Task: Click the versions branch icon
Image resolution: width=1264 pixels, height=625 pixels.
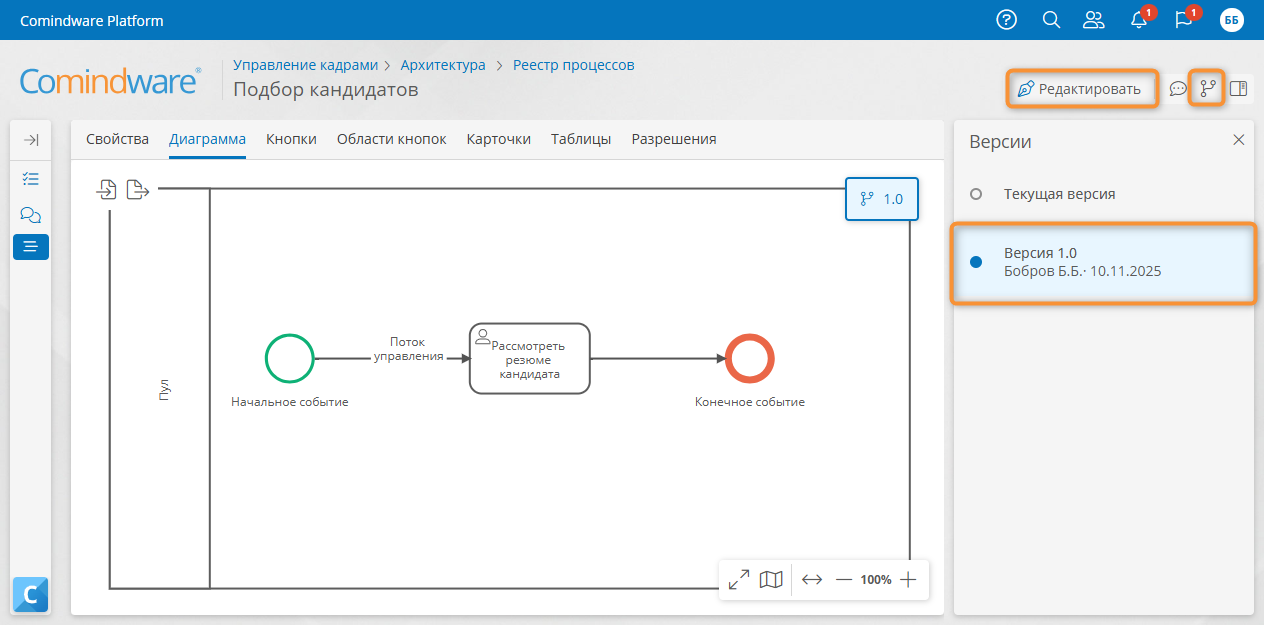Action: click(1208, 89)
